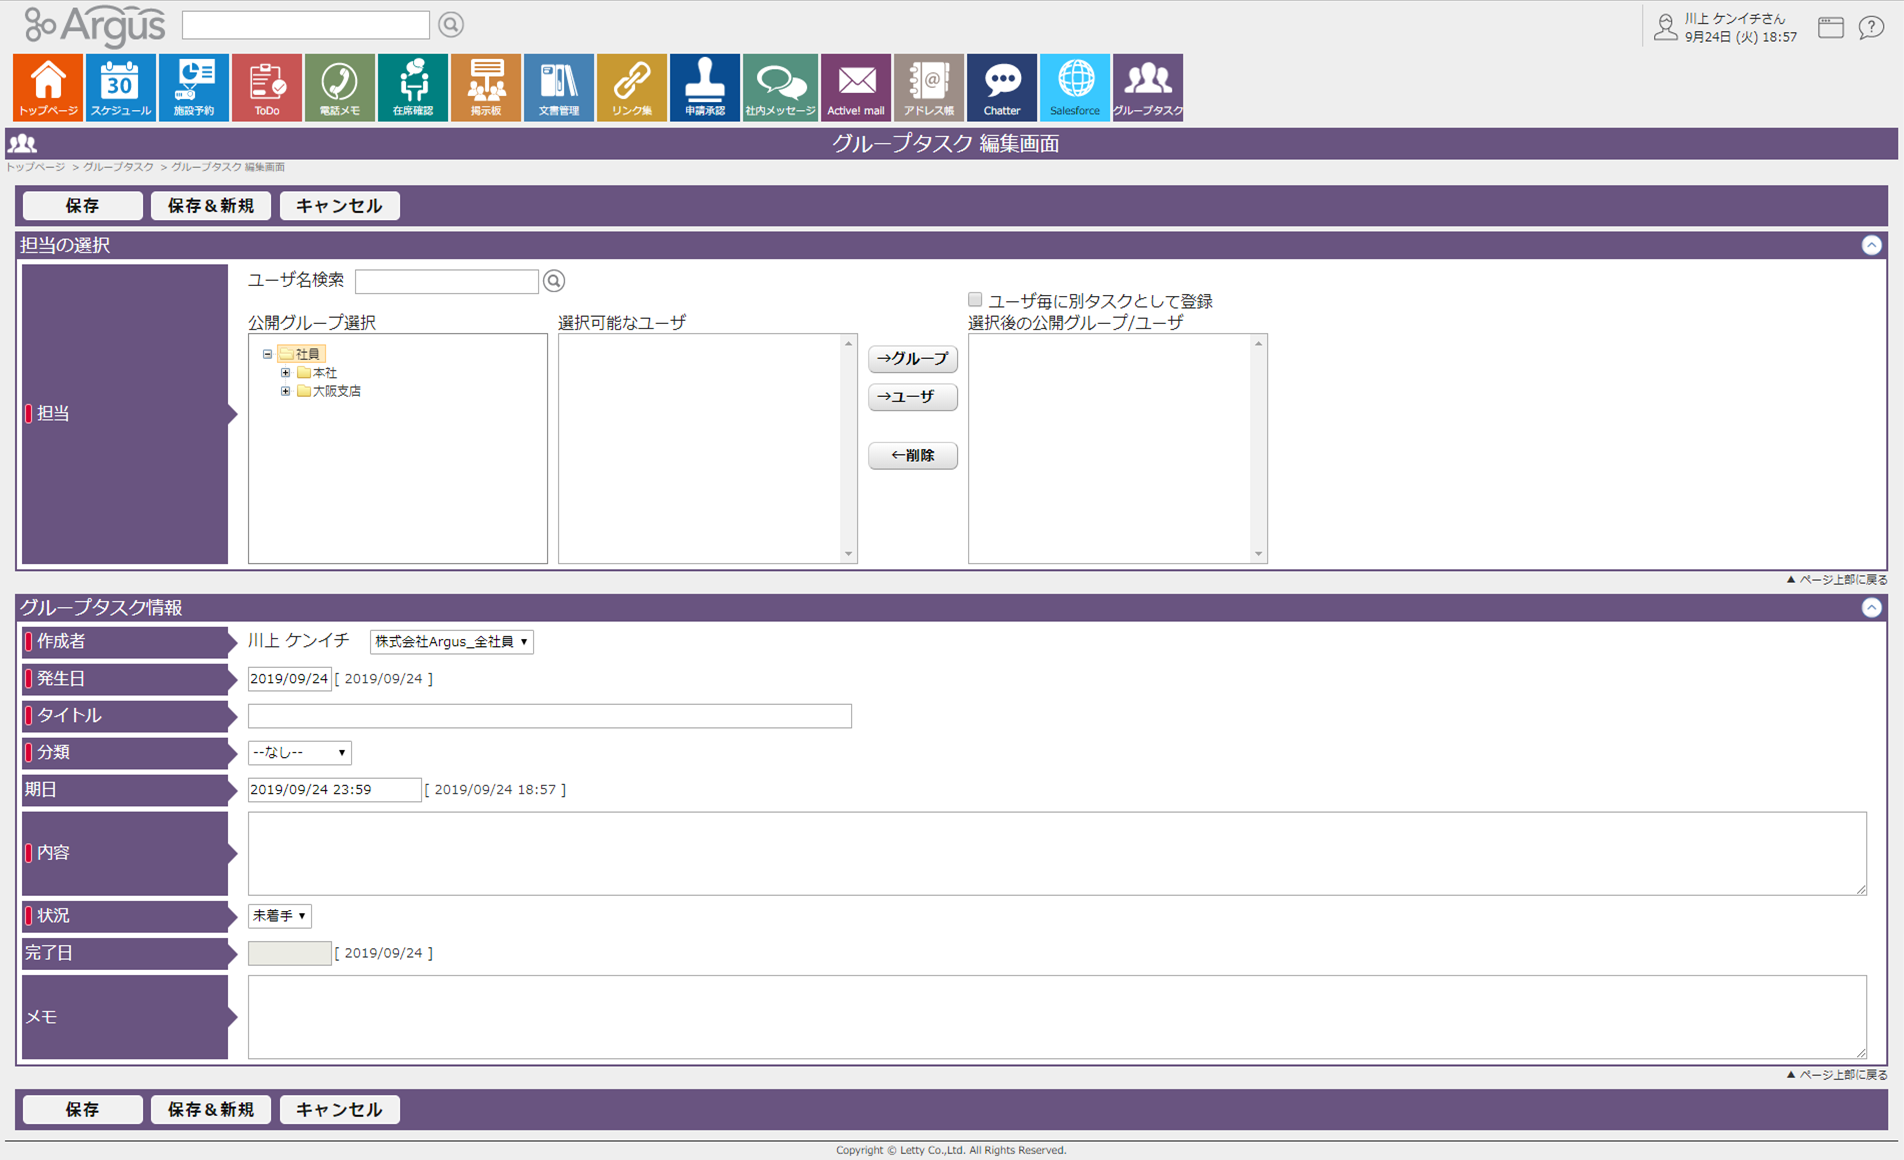
Task: Open the 施設予約 facility booking icon
Action: pos(194,88)
